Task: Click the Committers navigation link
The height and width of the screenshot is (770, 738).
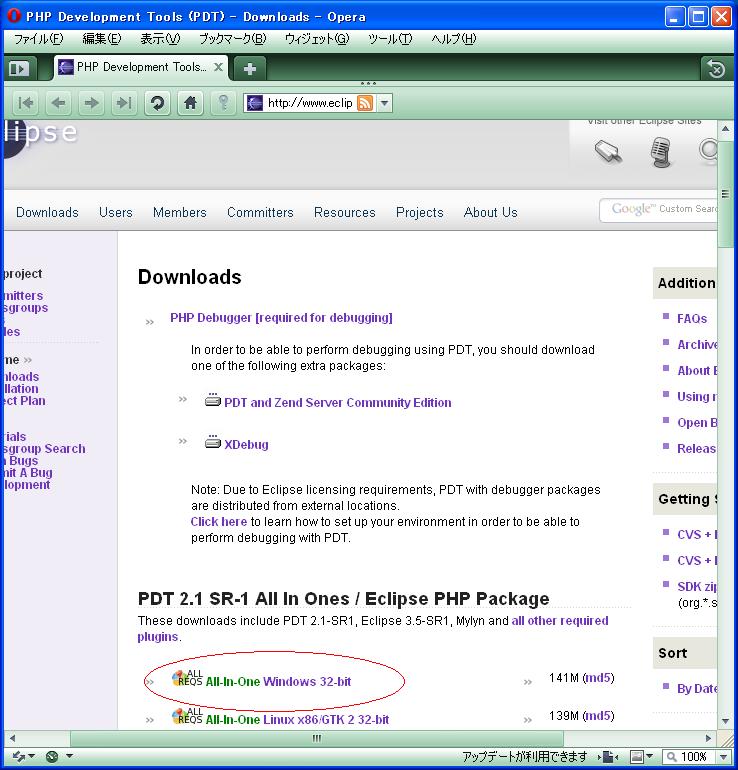Action: coord(260,212)
